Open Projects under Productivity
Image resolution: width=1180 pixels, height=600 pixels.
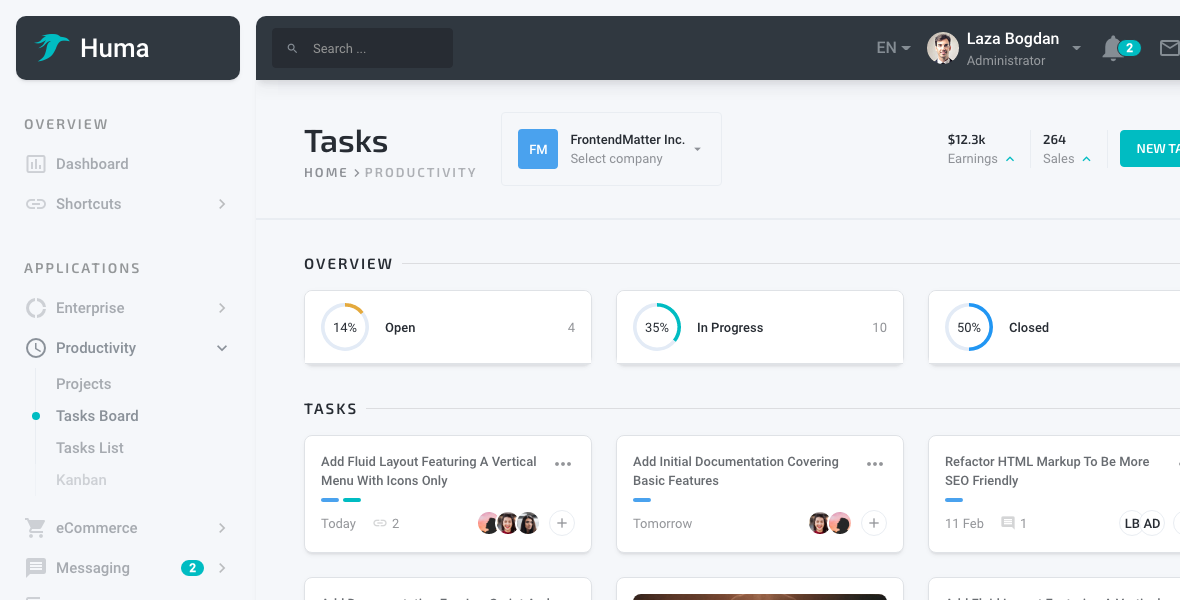[84, 384]
